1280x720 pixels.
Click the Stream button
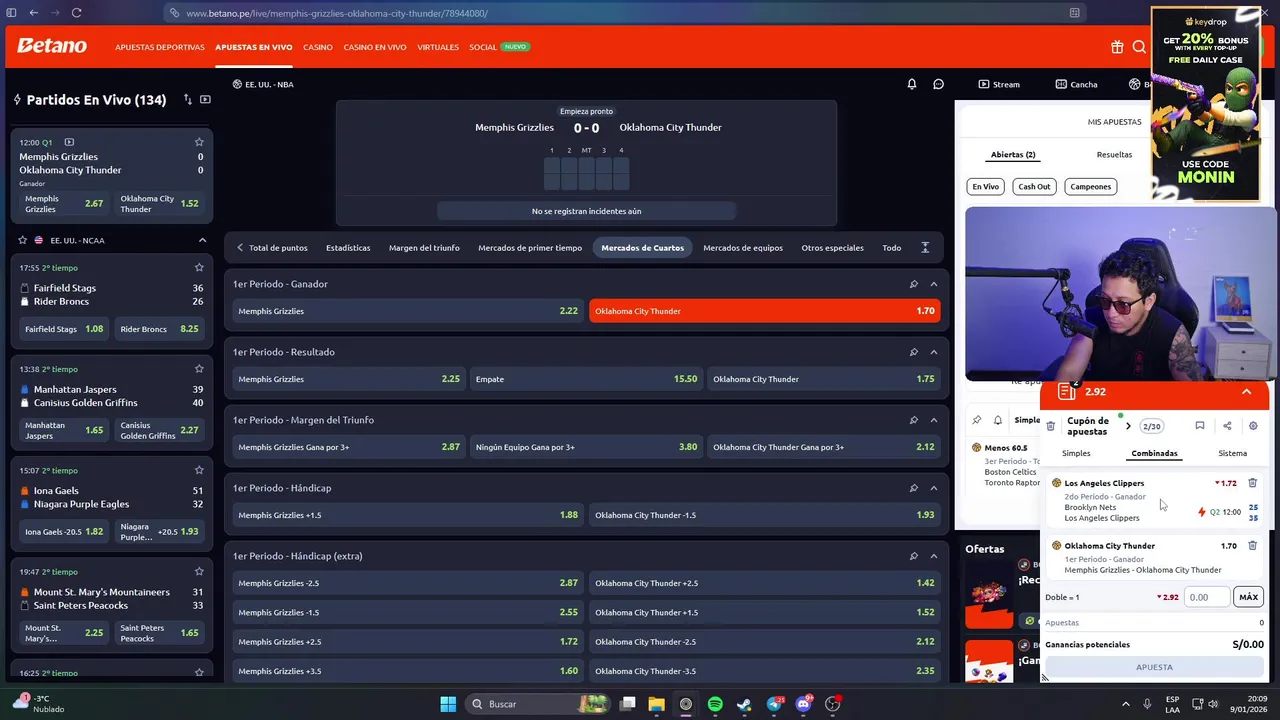(x=999, y=84)
